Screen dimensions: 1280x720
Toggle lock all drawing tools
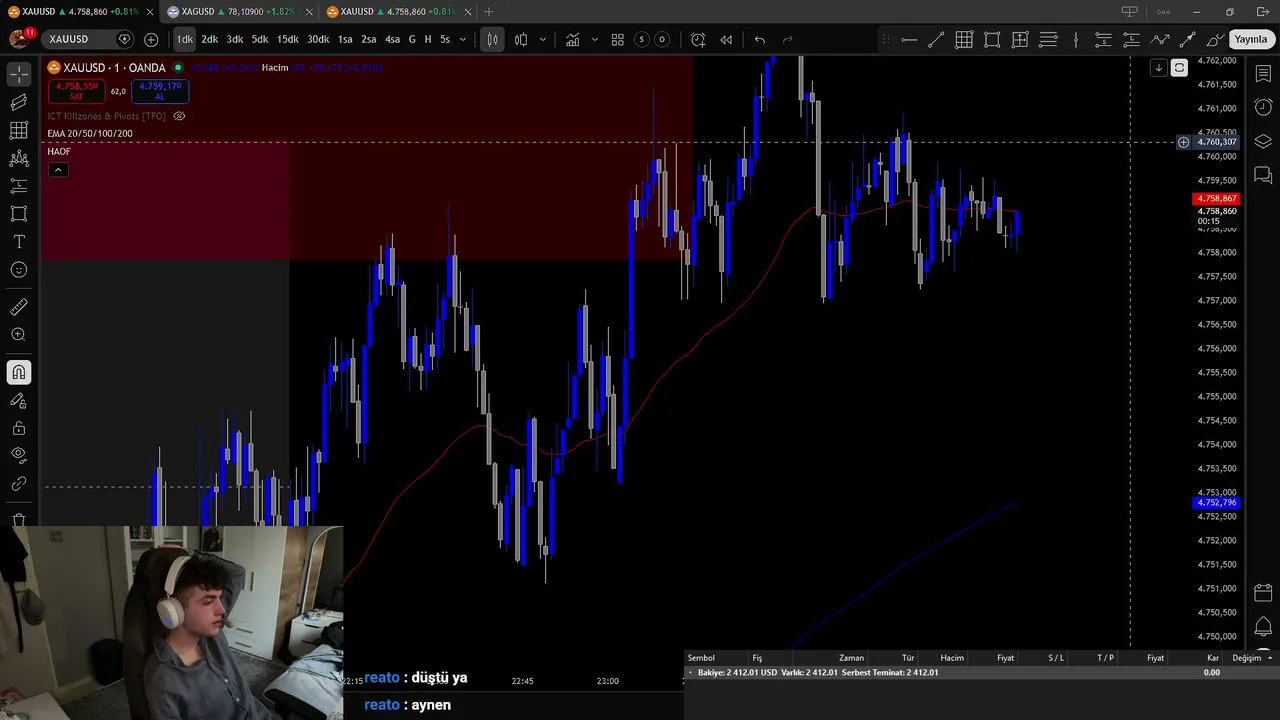point(19,428)
